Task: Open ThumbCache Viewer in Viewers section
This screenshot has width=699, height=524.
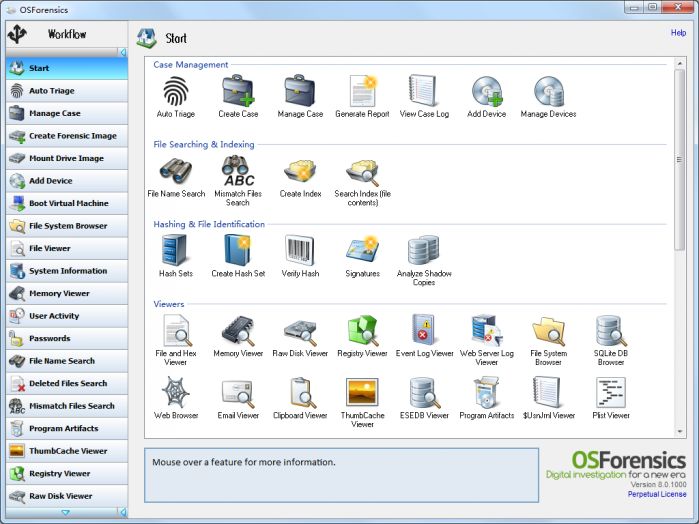Action: (362, 393)
